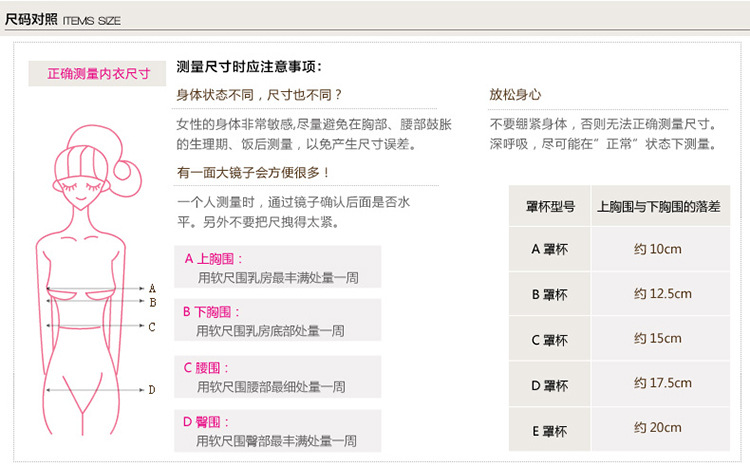Select the C 腰围 instruction box
This screenshot has width=750, height=466.
coord(277,377)
